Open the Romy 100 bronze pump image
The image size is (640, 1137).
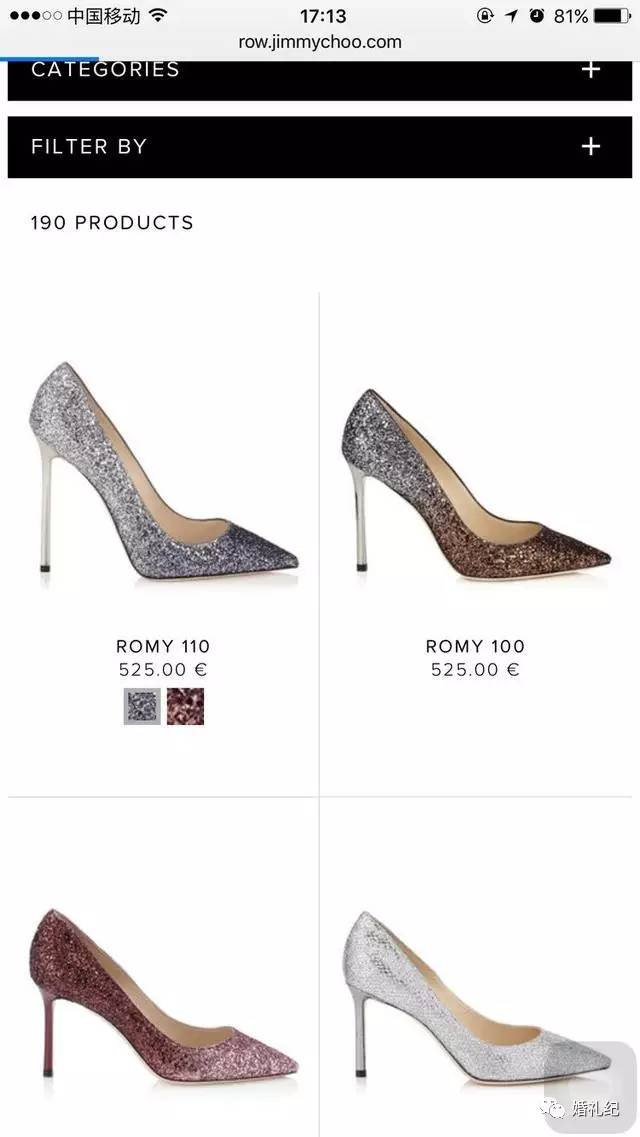click(x=476, y=484)
